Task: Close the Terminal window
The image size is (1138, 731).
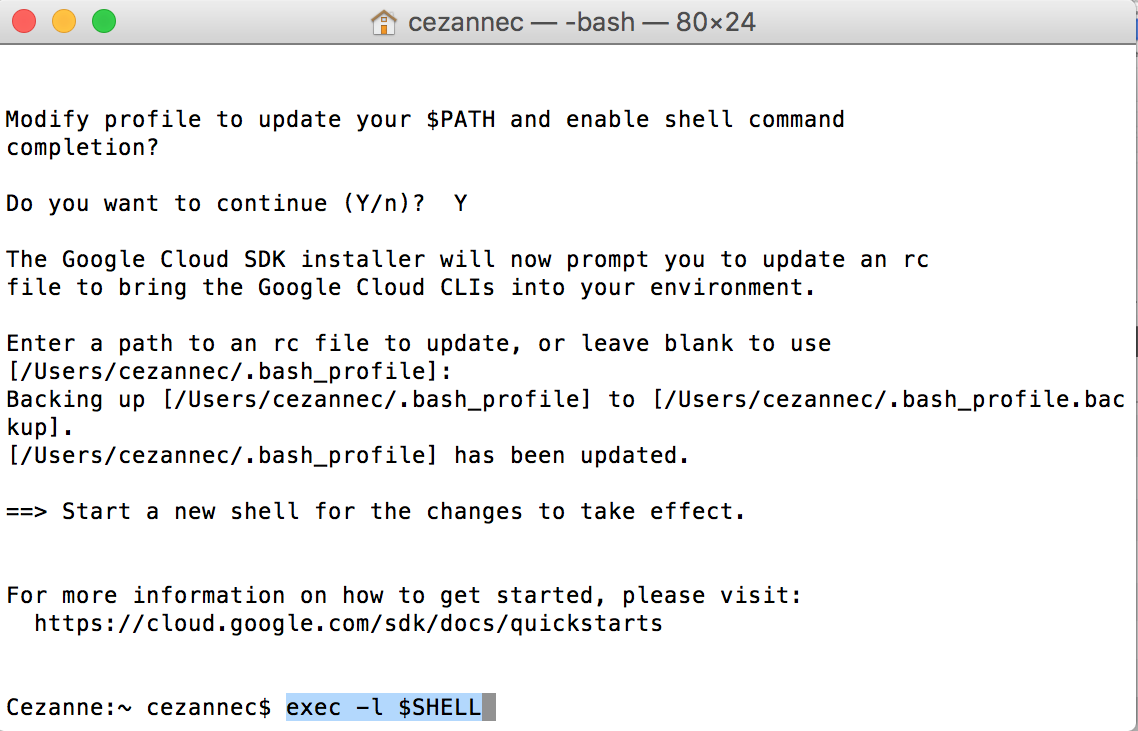Action: [x=23, y=21]
